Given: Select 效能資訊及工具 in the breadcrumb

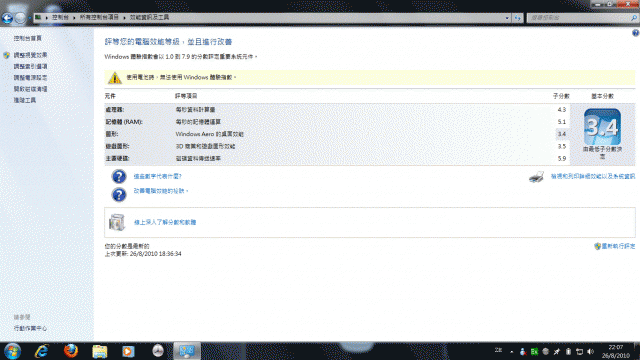Looking at the screenshot, I should (149, 18).
